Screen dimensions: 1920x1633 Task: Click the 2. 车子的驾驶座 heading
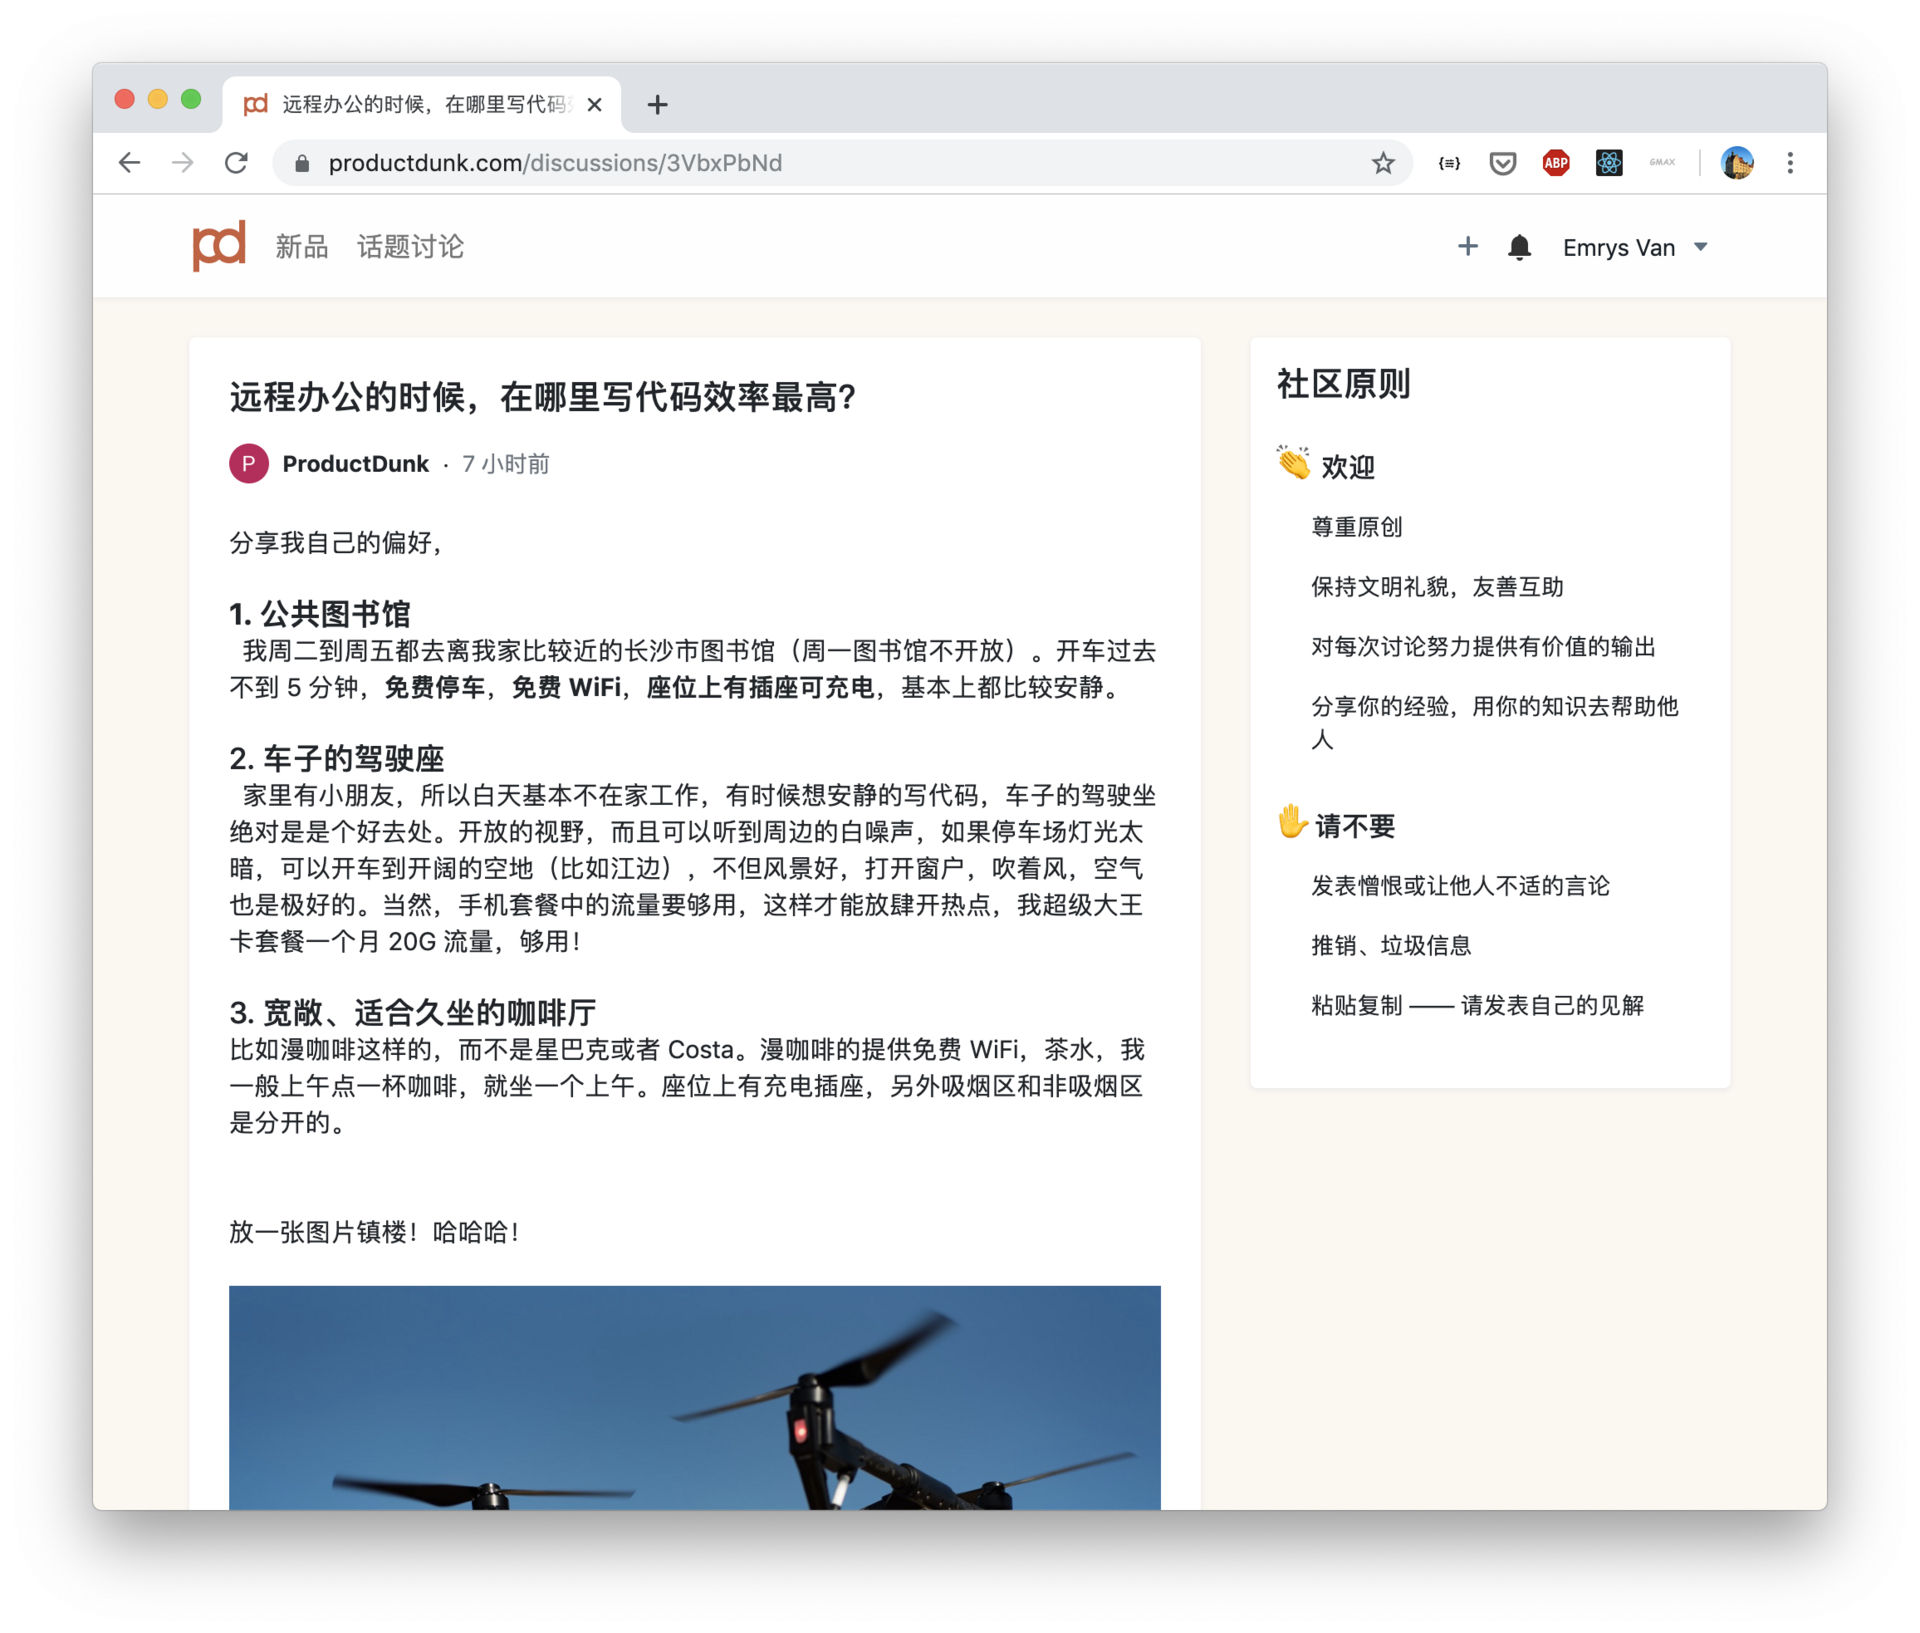(337, 758)
